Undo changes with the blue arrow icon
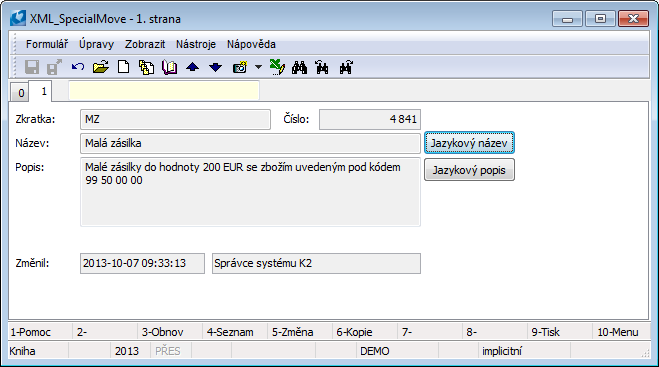 point(78,67)
